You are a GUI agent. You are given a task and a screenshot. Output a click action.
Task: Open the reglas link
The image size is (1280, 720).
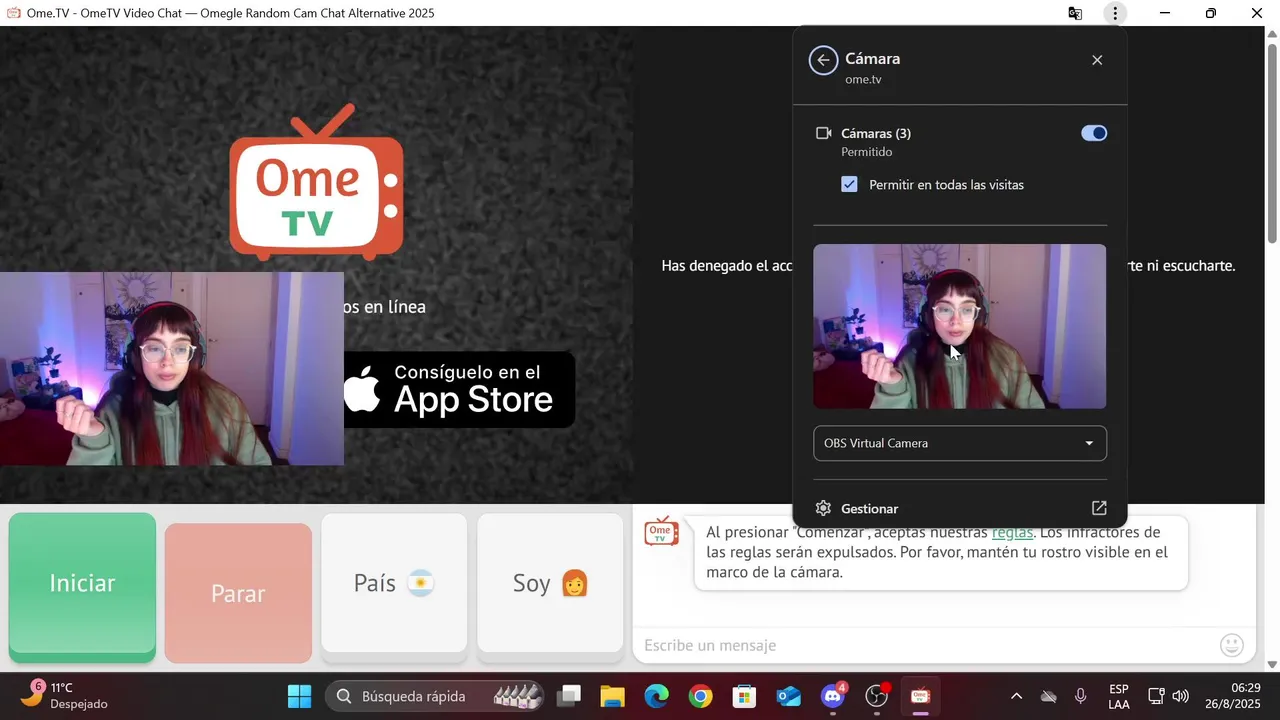pos(1012,532)
